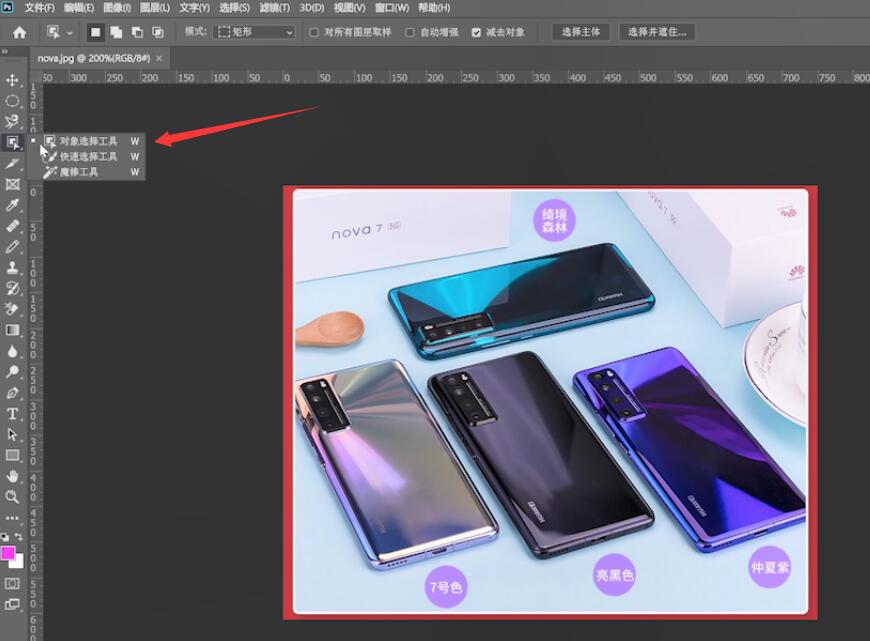Select the Frame tool
Image resolution: width=870 pixels, height=641 pixels.
(12, 184)
